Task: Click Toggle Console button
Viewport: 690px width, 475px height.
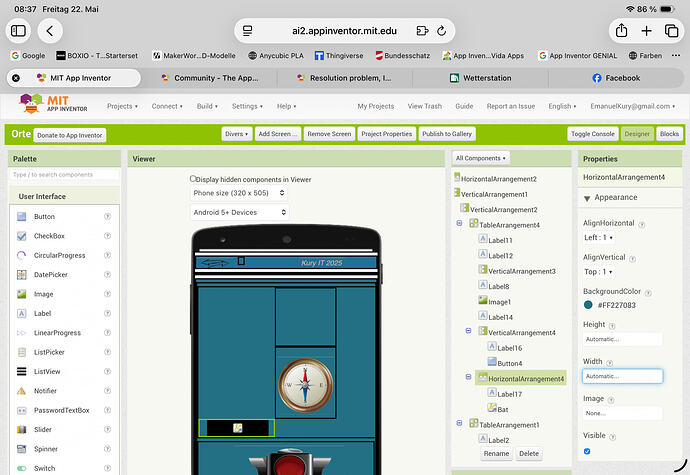Action: pos(593,134)
